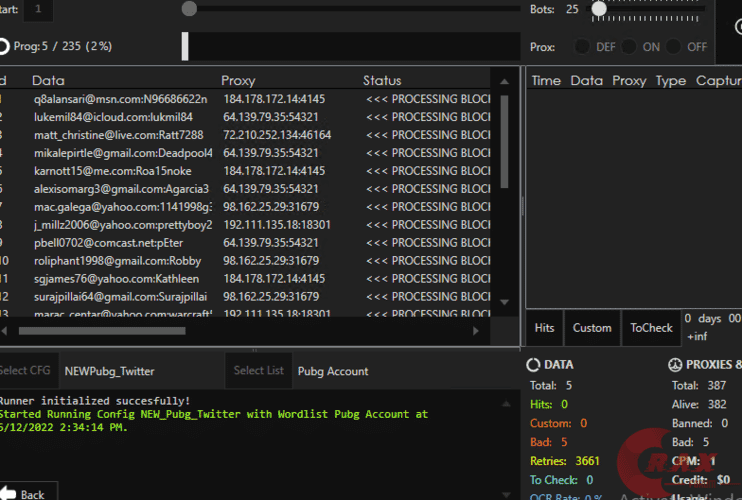The width and height of the screenshot is (742, 500).
Task: Open the Select List chooser
Action: coord(258,371)
